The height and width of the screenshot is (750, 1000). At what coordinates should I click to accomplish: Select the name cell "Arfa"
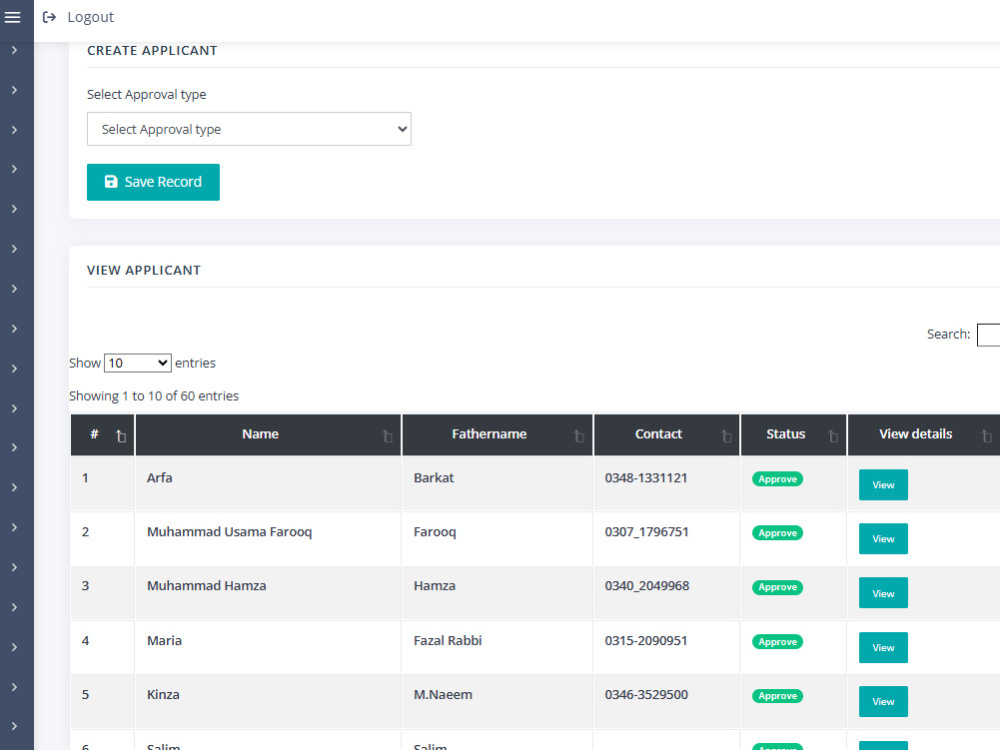pos(159,478)
